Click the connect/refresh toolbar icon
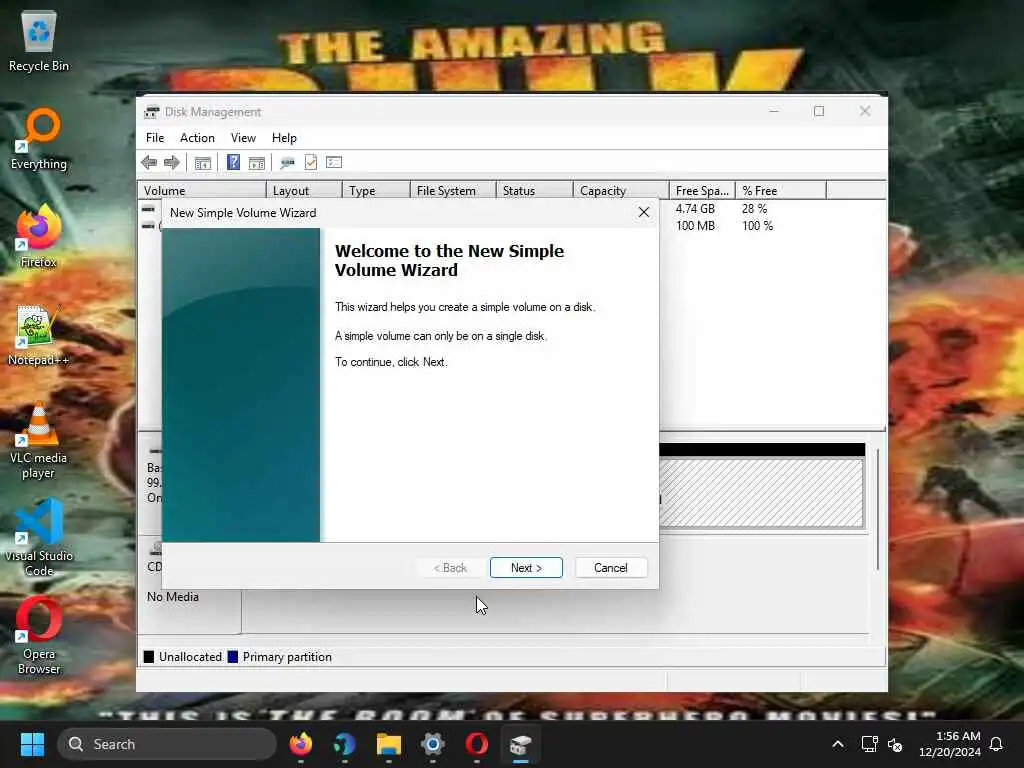 point(287,163)
